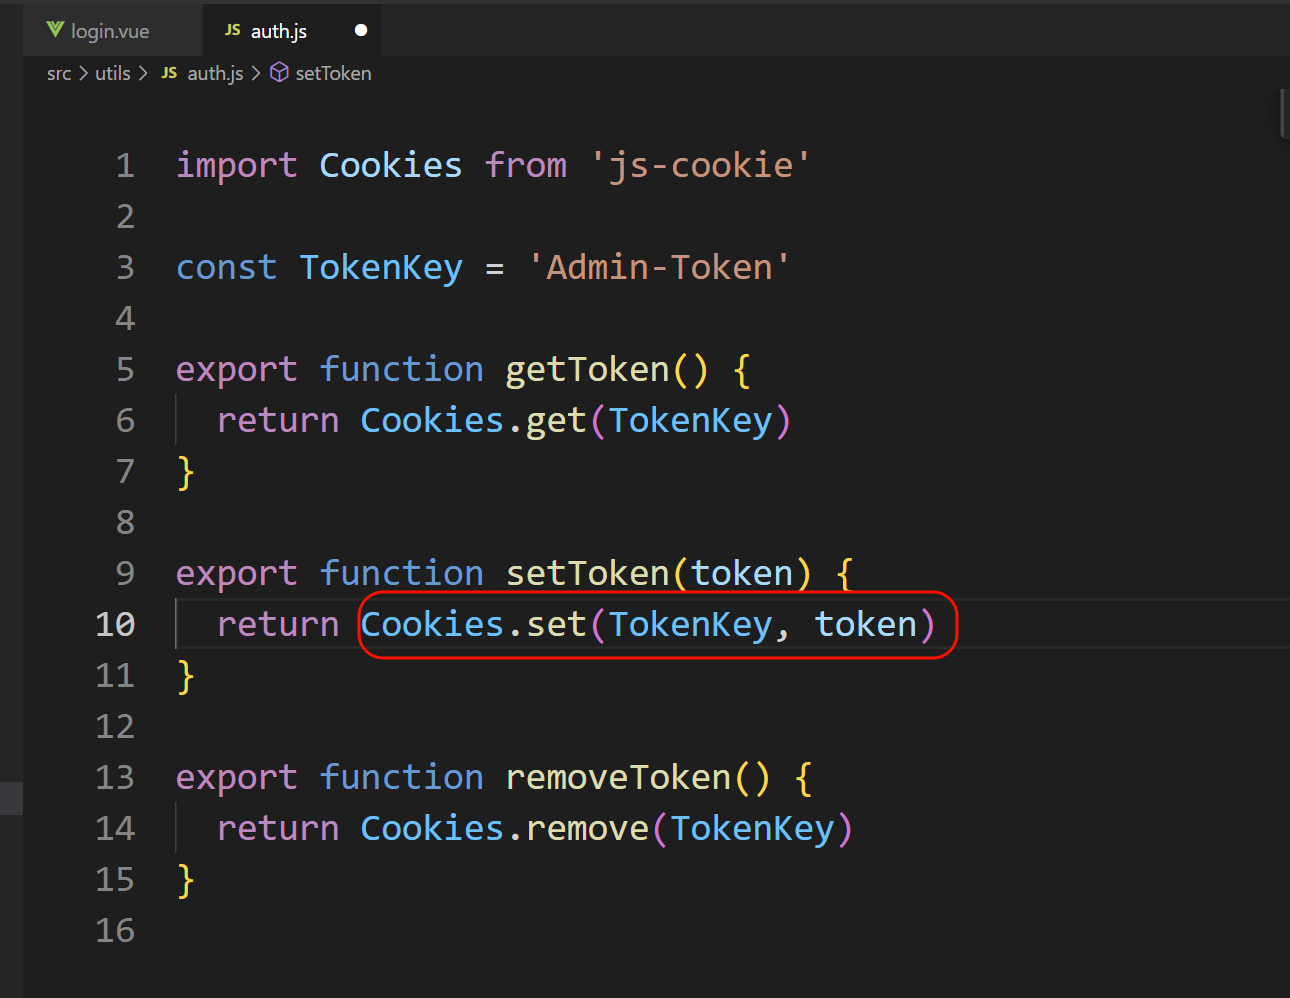
Task: Click the Vue icon on the login.vue tab
Action: (55, 30)
